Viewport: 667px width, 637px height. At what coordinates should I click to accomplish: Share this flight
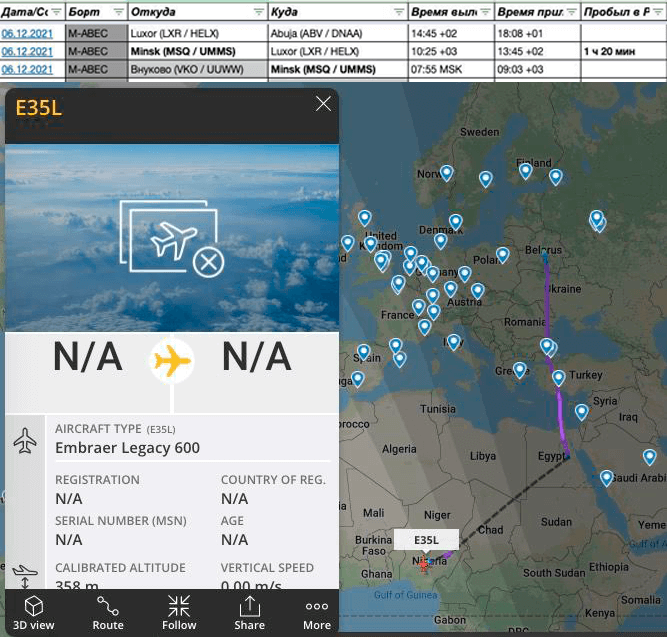coord(249,612)
